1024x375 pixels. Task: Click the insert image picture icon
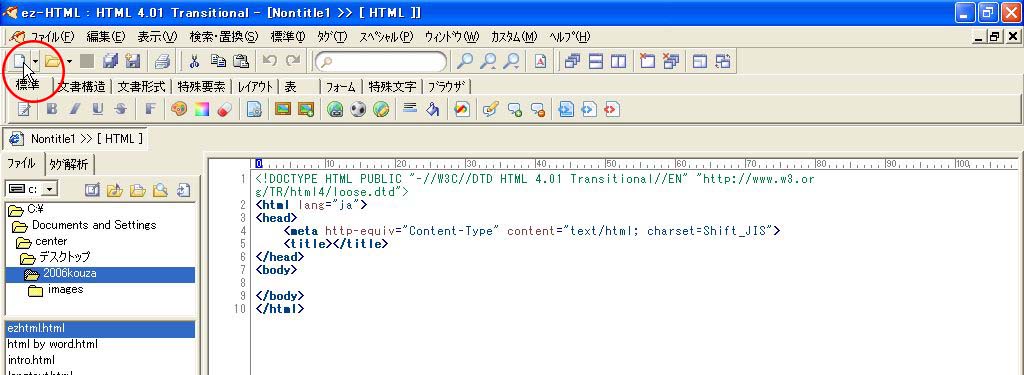pyautogui.click(x=282, y=109)
